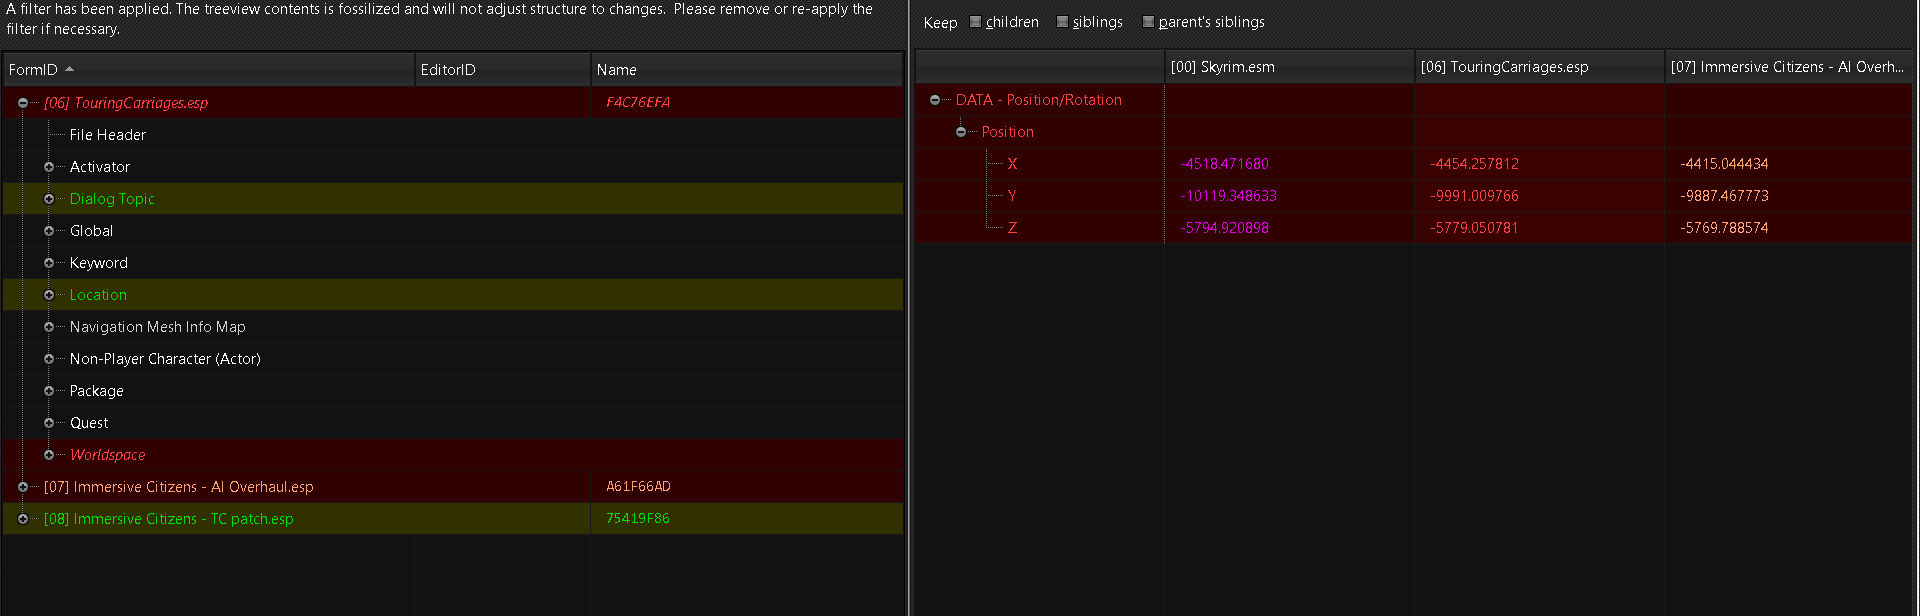The image size is (1920, 616).
Task: Click Immersive Citizens Z value -5769.788574
Action: (x=1724, y=228)
